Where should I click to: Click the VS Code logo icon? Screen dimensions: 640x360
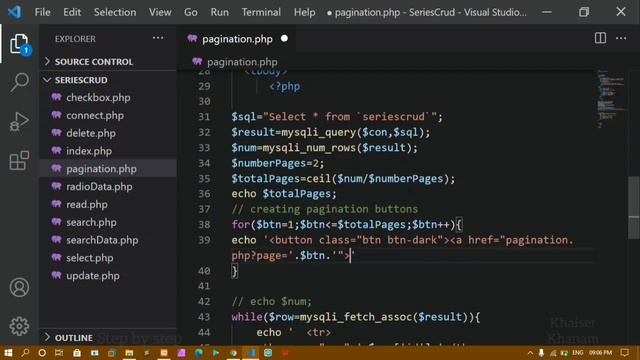coord(15,12)
